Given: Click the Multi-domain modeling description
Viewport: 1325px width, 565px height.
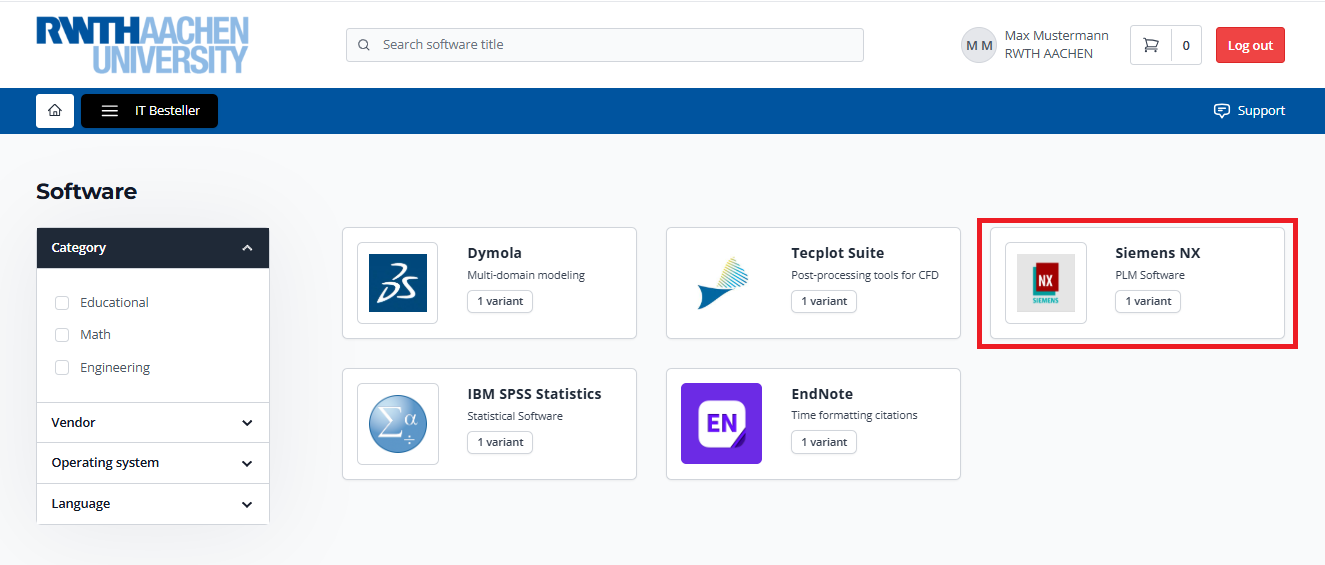Looking at the screenshot, I should [x=526, y=275].
